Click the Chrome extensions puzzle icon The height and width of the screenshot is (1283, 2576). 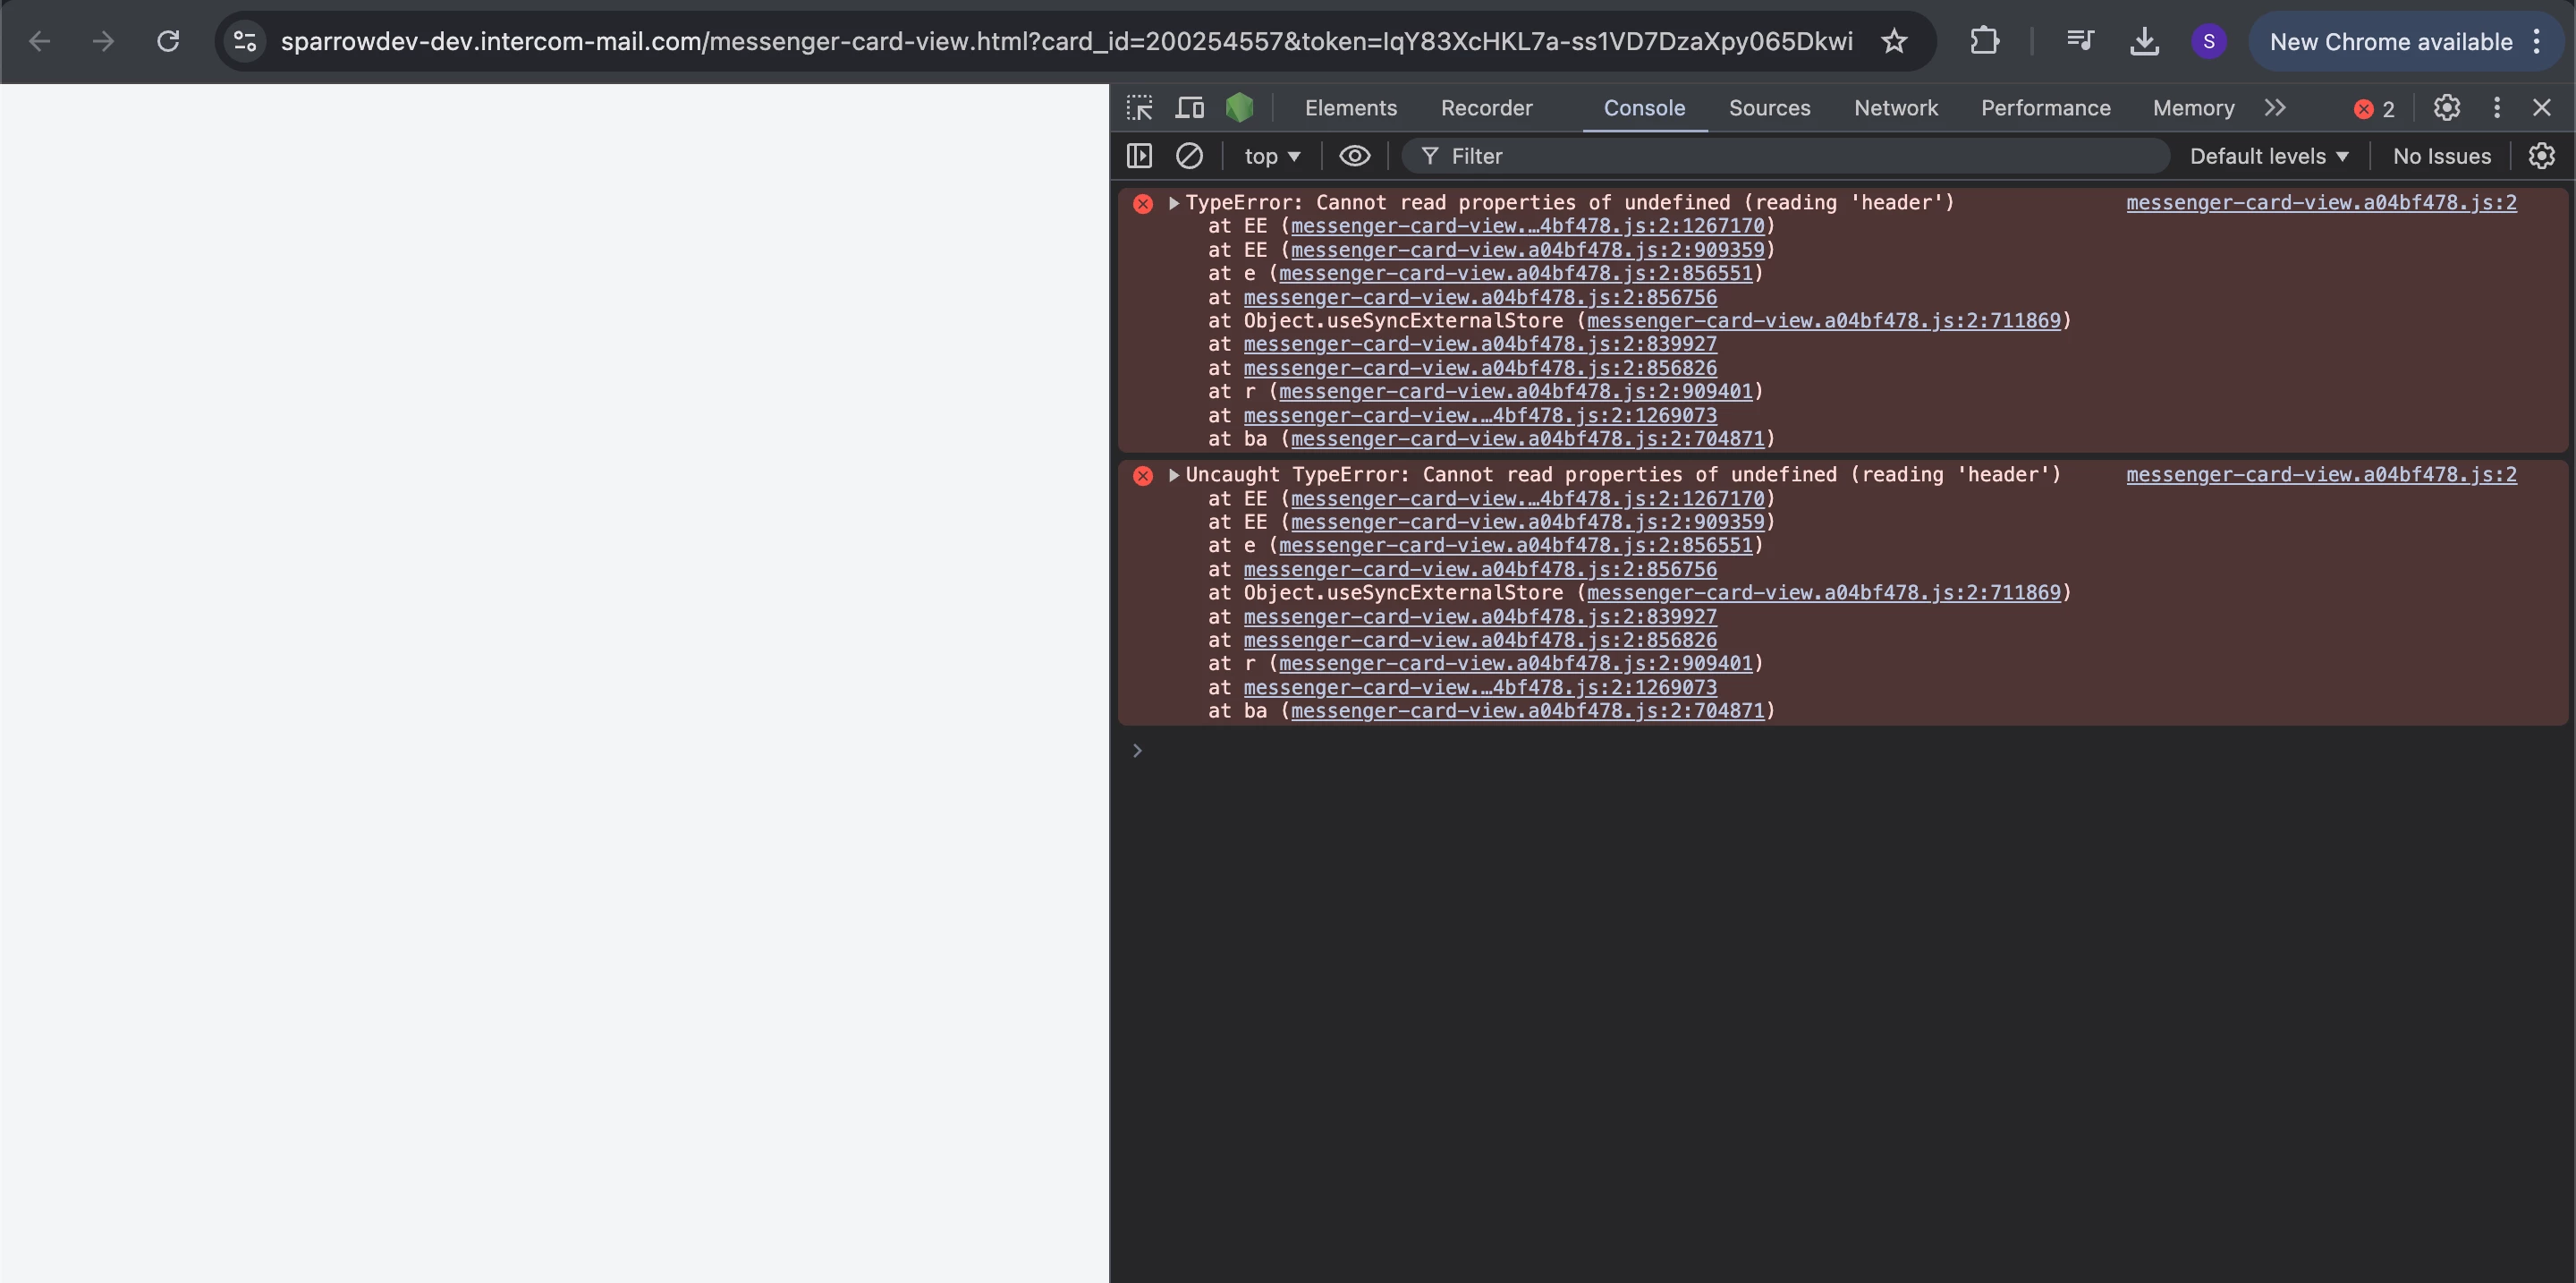(x=1984, y=41)
